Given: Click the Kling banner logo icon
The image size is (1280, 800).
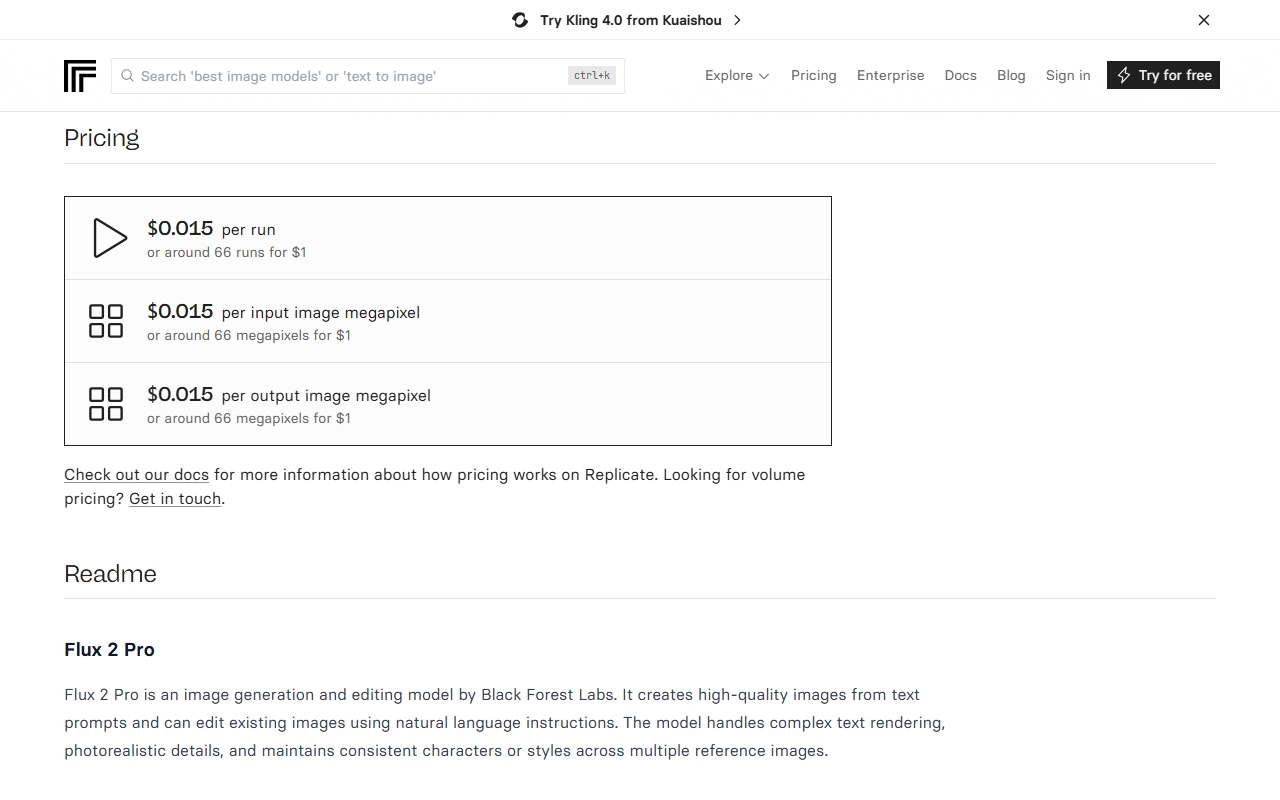Looking at the screenshot, I should [x=520, y=20].
